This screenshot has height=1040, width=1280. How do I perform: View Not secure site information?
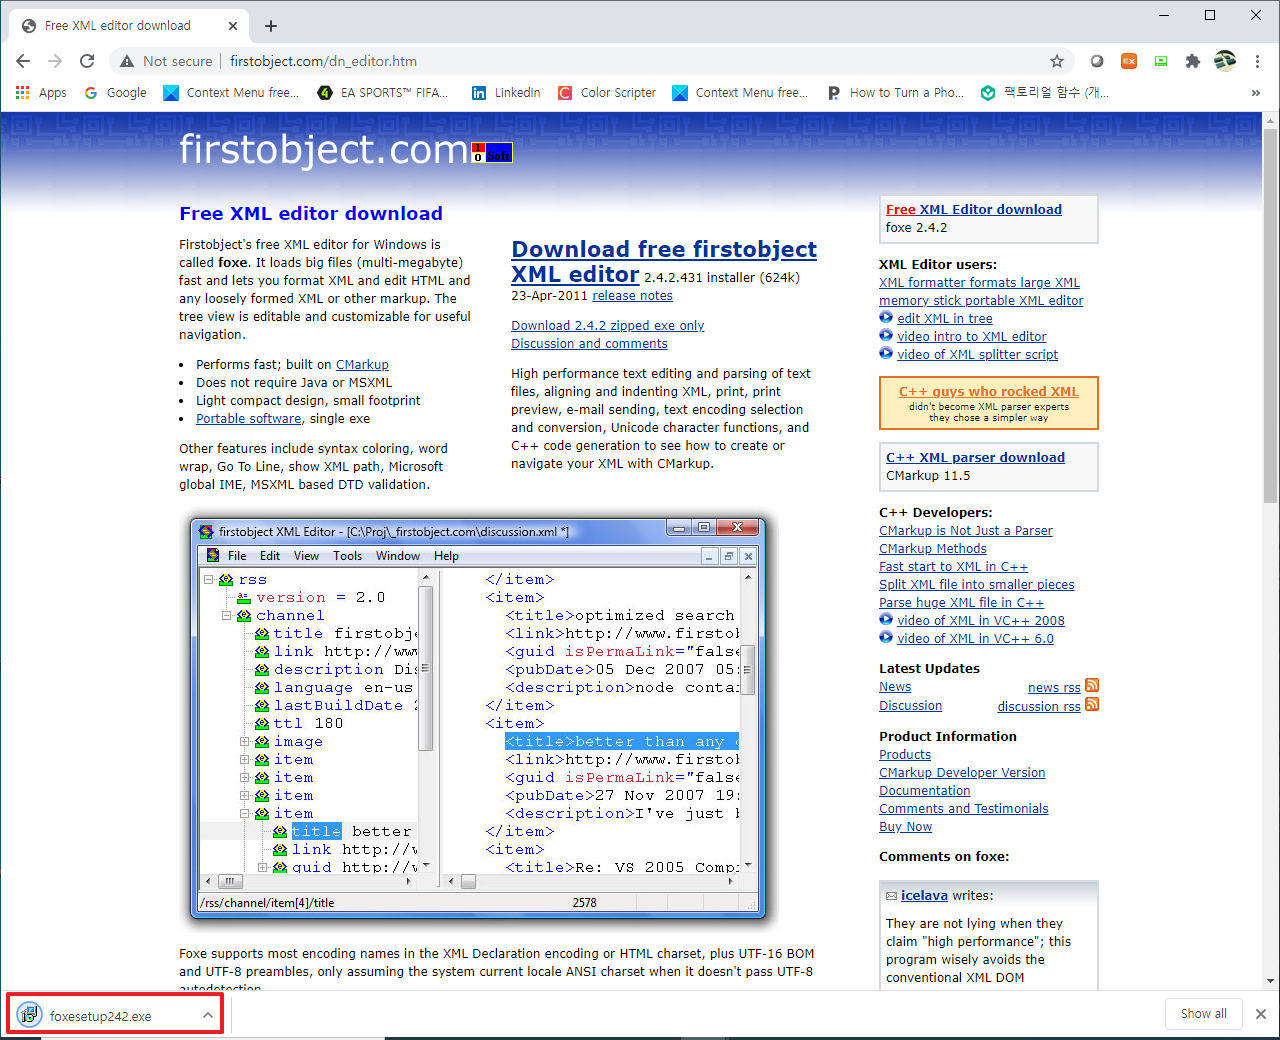[166, 61]
